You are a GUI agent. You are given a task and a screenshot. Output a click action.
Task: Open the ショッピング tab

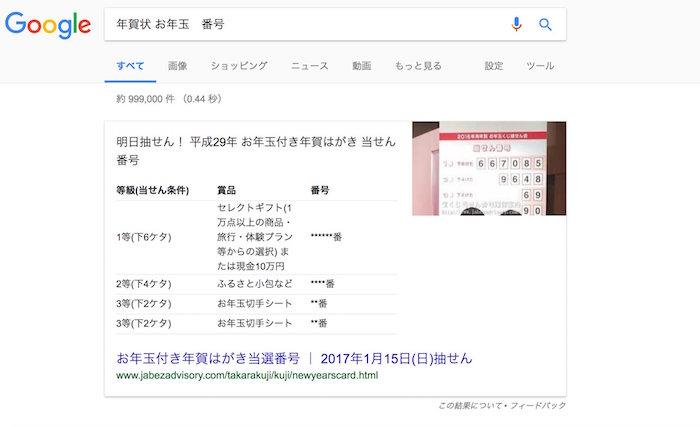coord(239,66)
